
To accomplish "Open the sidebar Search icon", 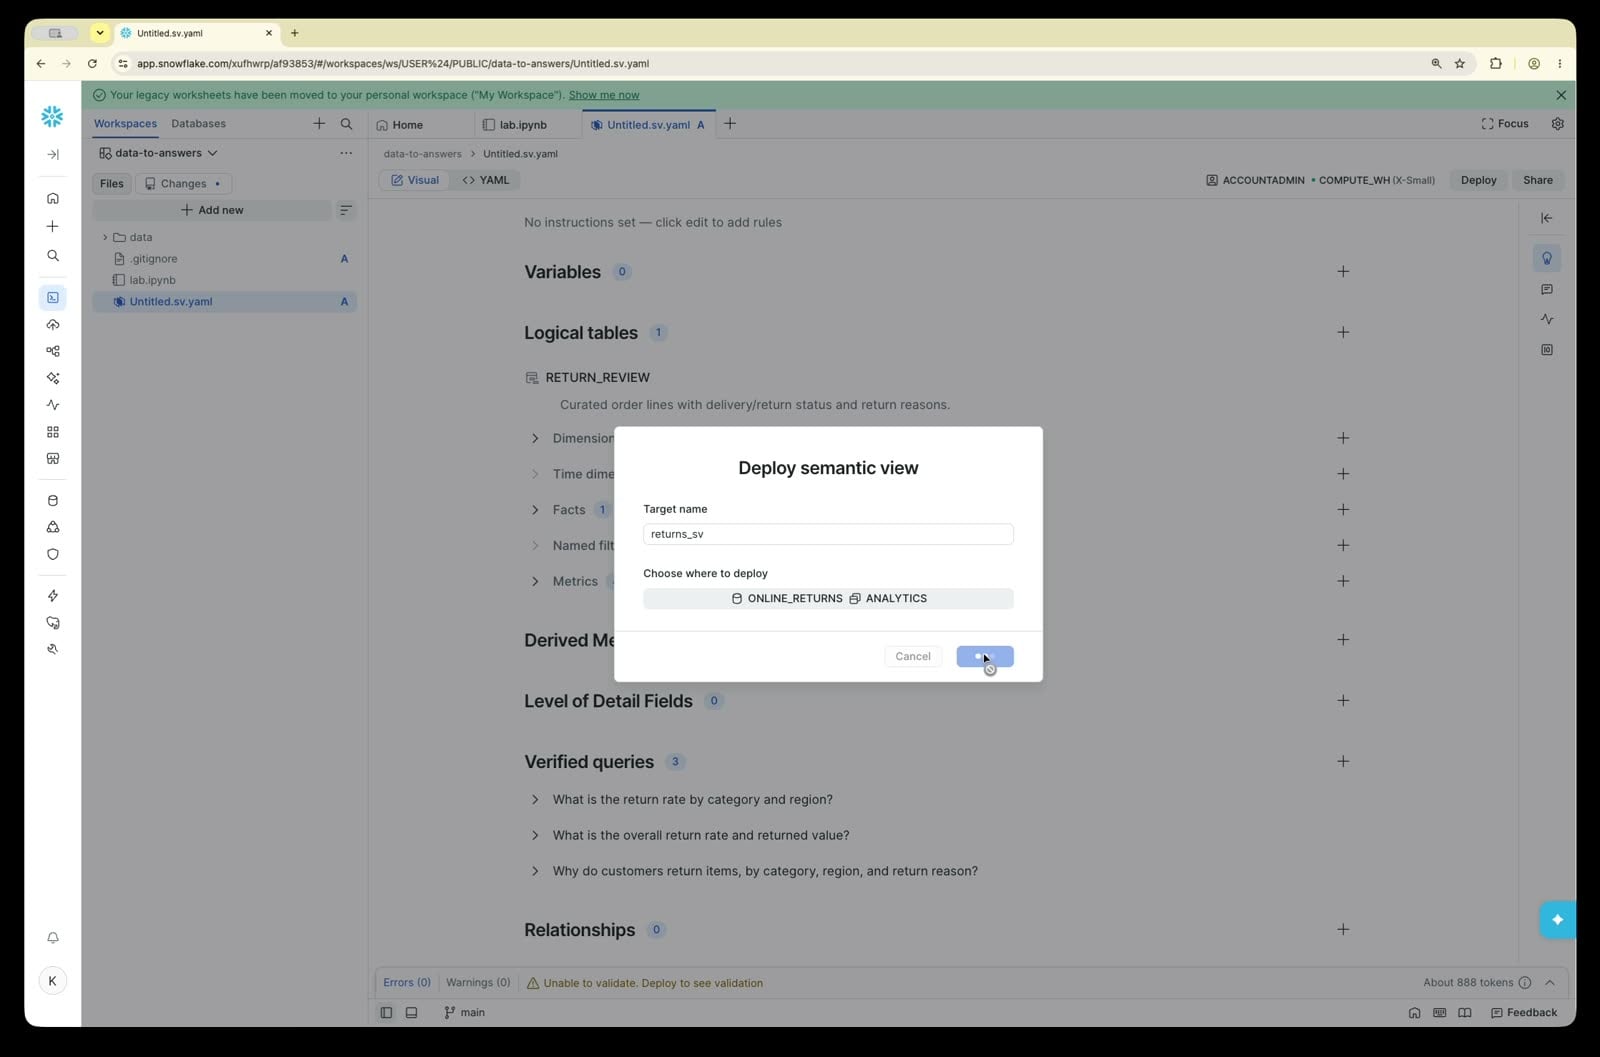I will (53, 256).
